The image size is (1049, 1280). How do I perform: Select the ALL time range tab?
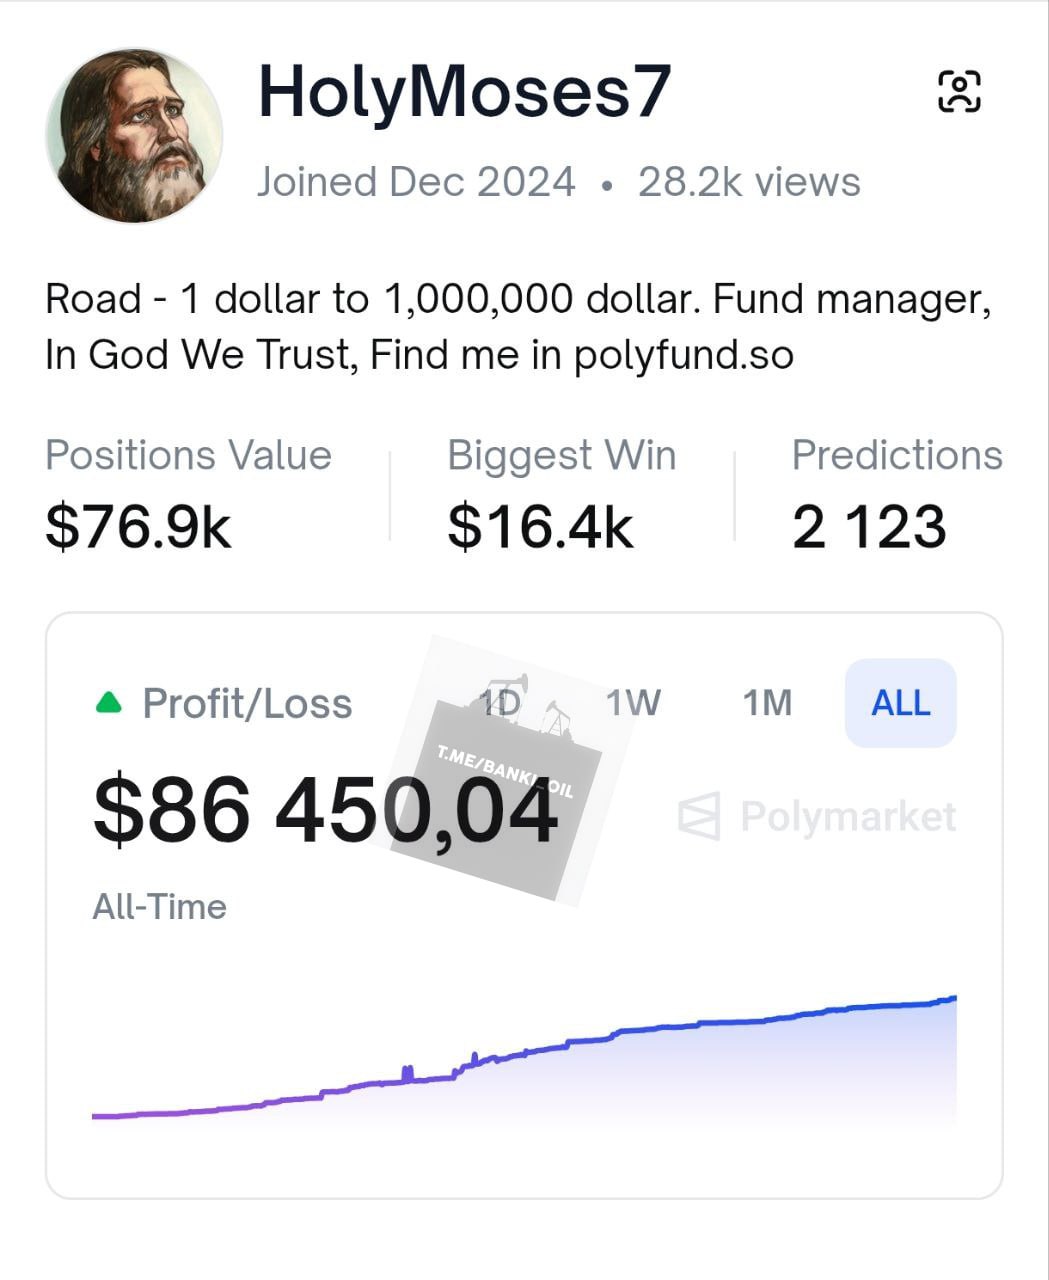click(900, 703)
